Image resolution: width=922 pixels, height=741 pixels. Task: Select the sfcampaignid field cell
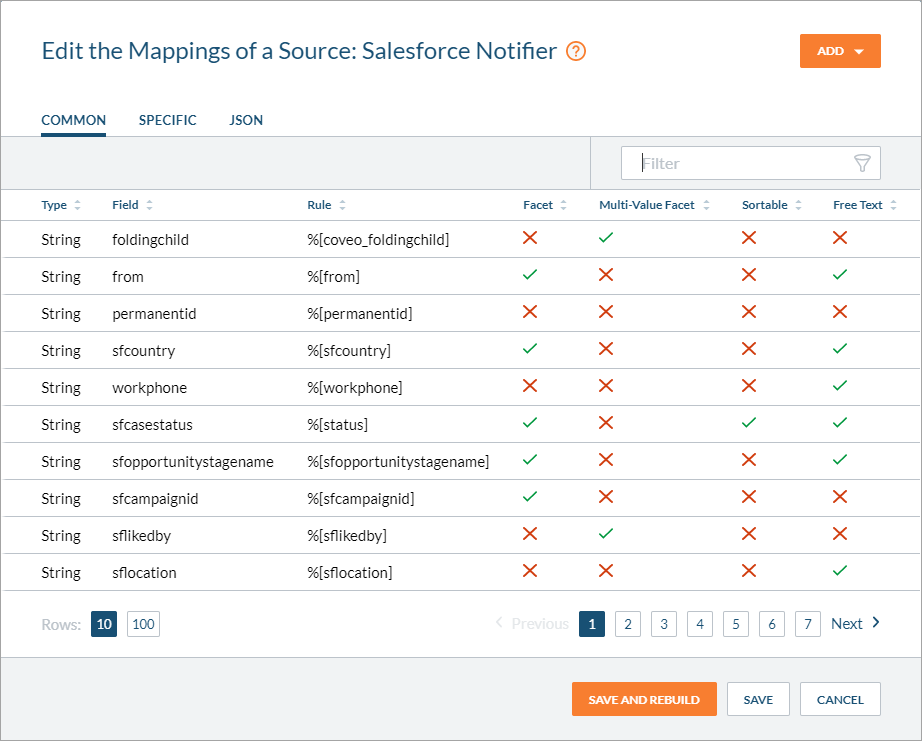(155, 499)
